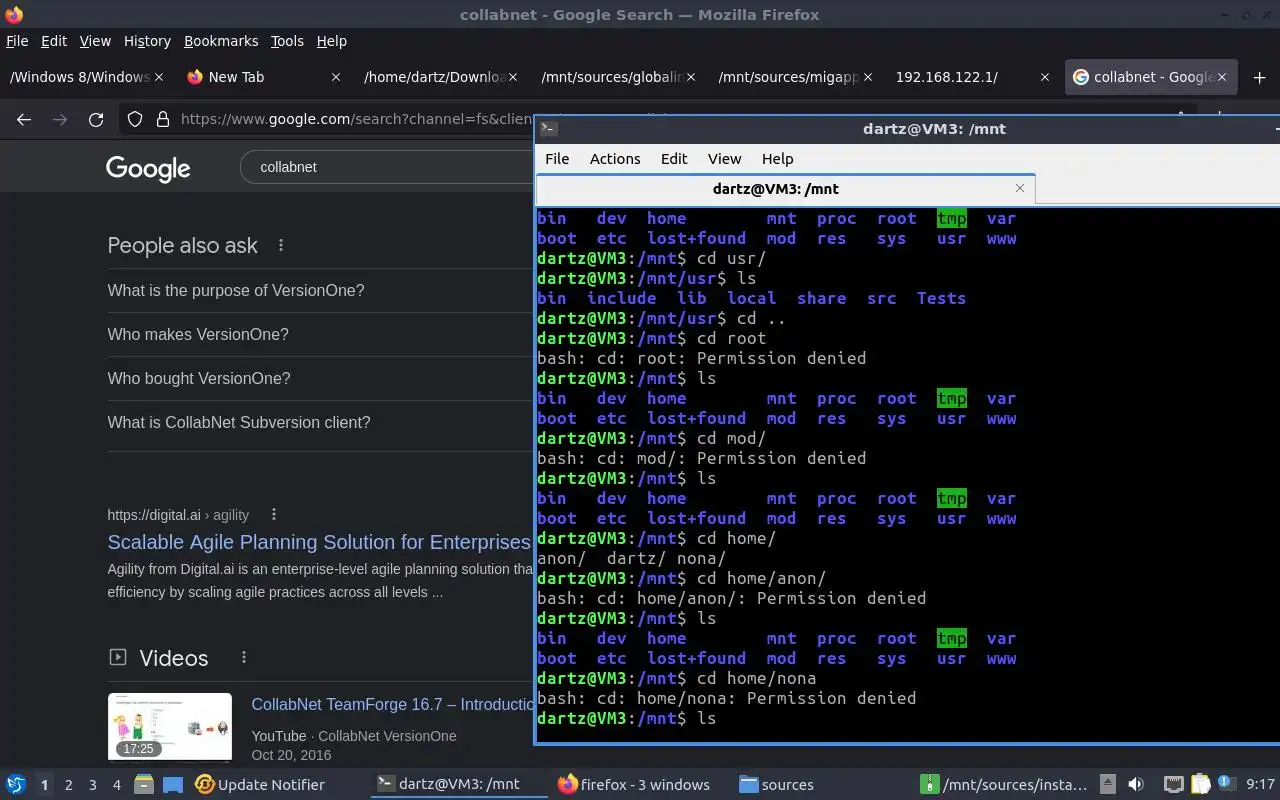1280x800 pixels.
Task: Open Firefox Bookmarks menu
Action: click(221, 41)
